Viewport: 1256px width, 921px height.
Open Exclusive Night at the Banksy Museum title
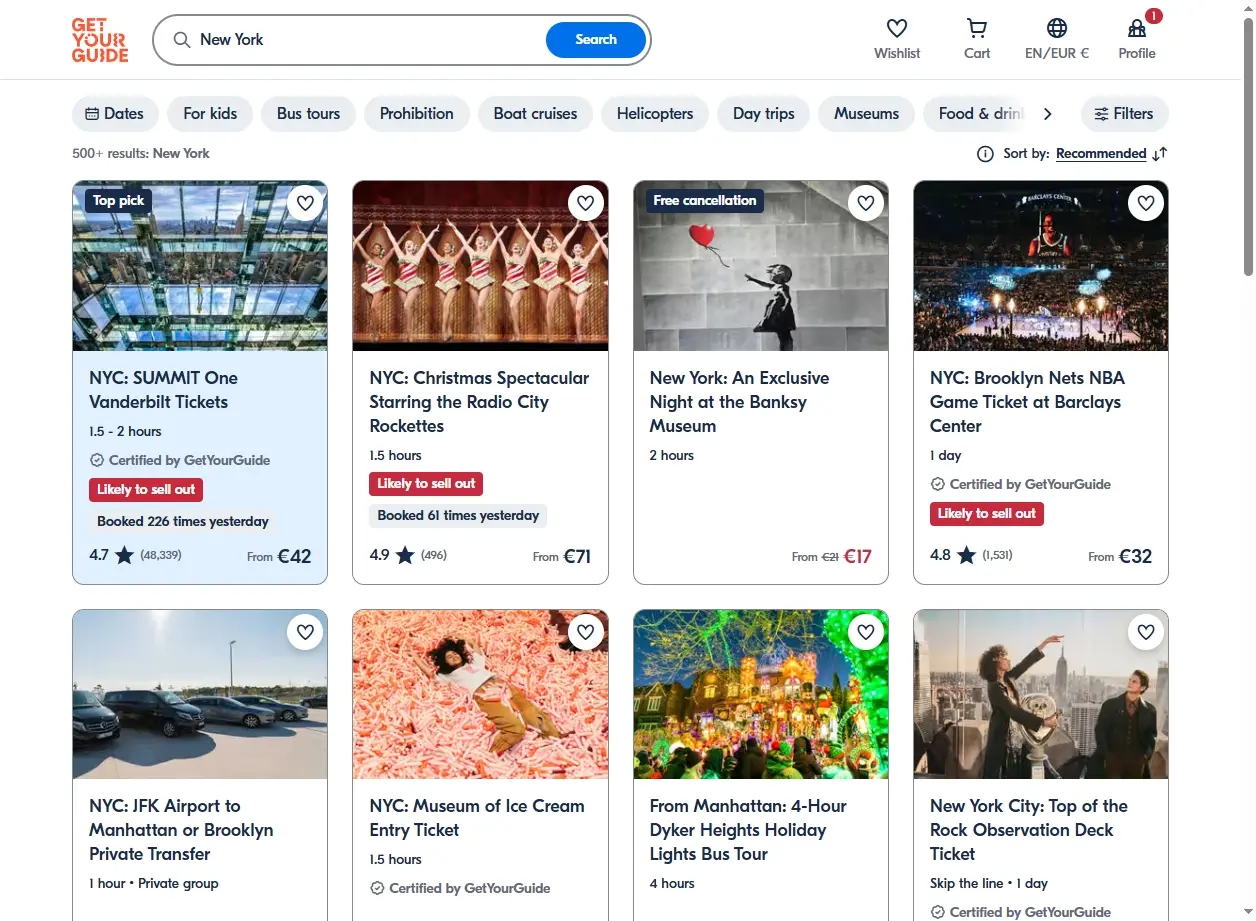(739, 402)
